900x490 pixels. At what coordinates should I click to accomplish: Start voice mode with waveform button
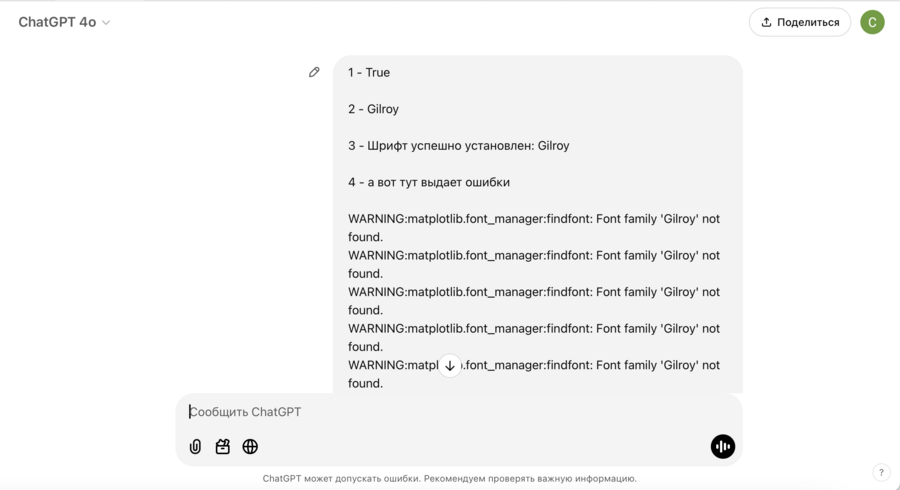coord(722,447)
